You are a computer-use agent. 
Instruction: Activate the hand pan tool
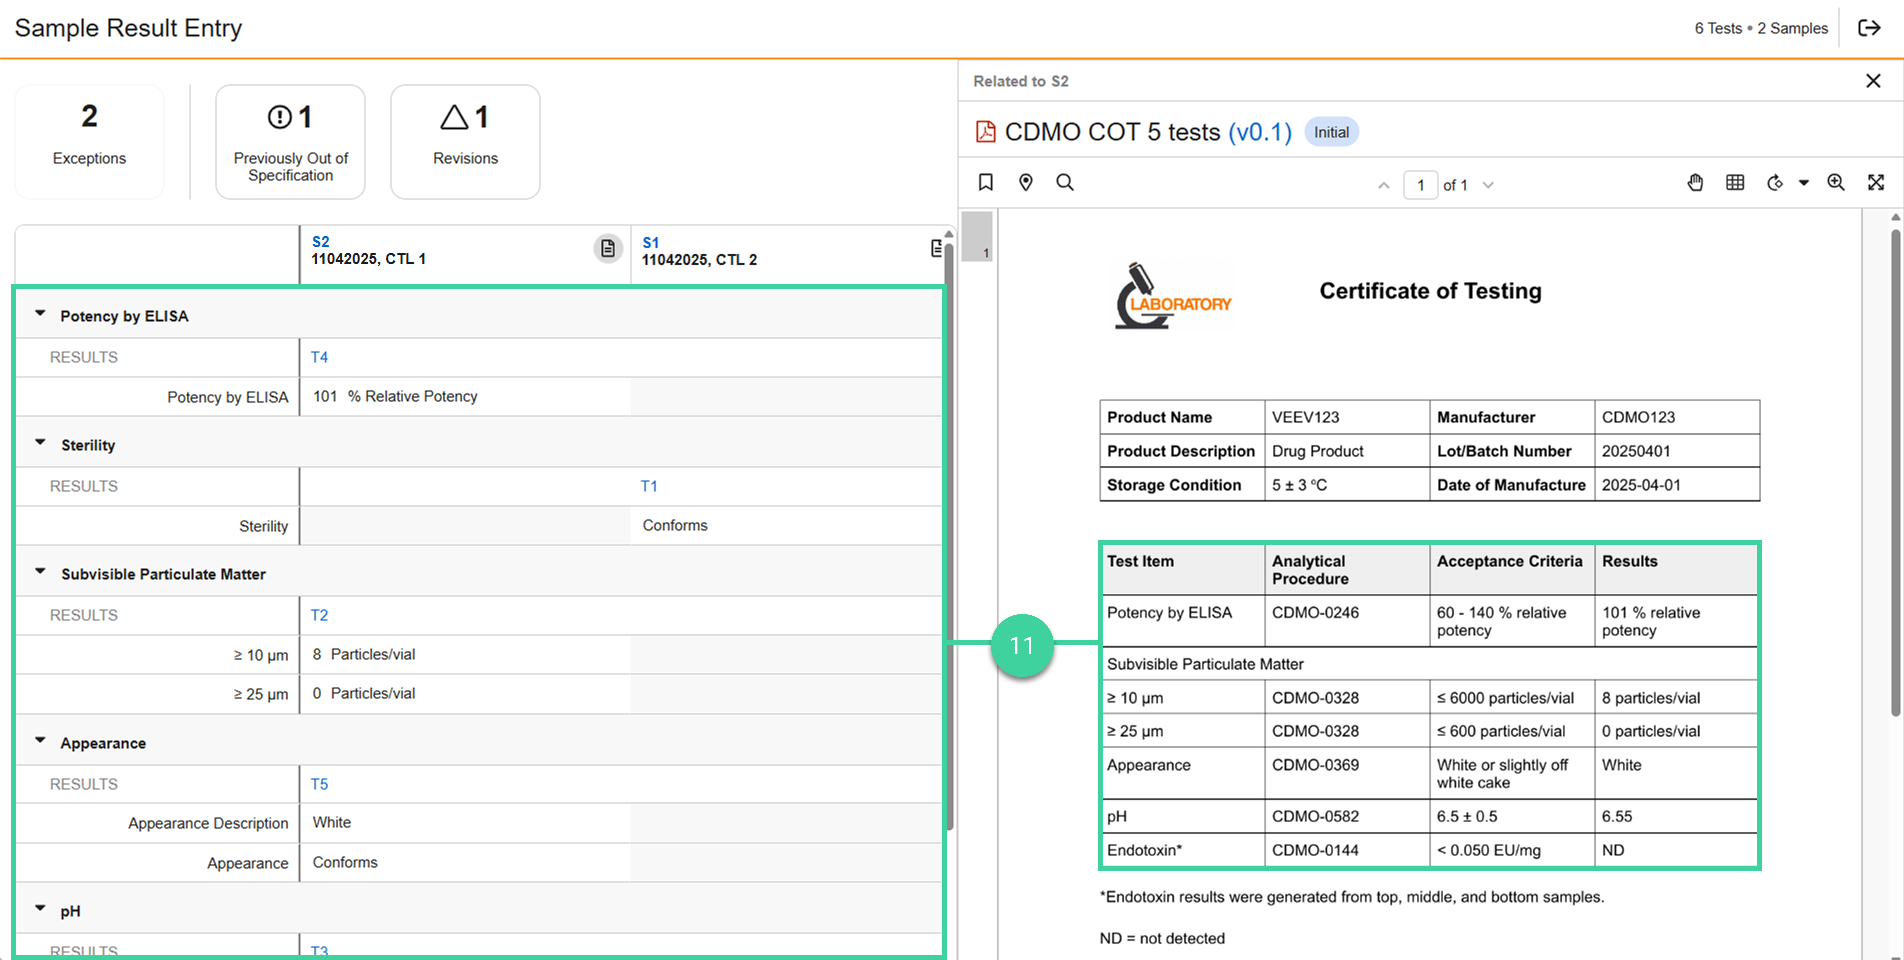pyautogui.click(x=1695, y=182)
